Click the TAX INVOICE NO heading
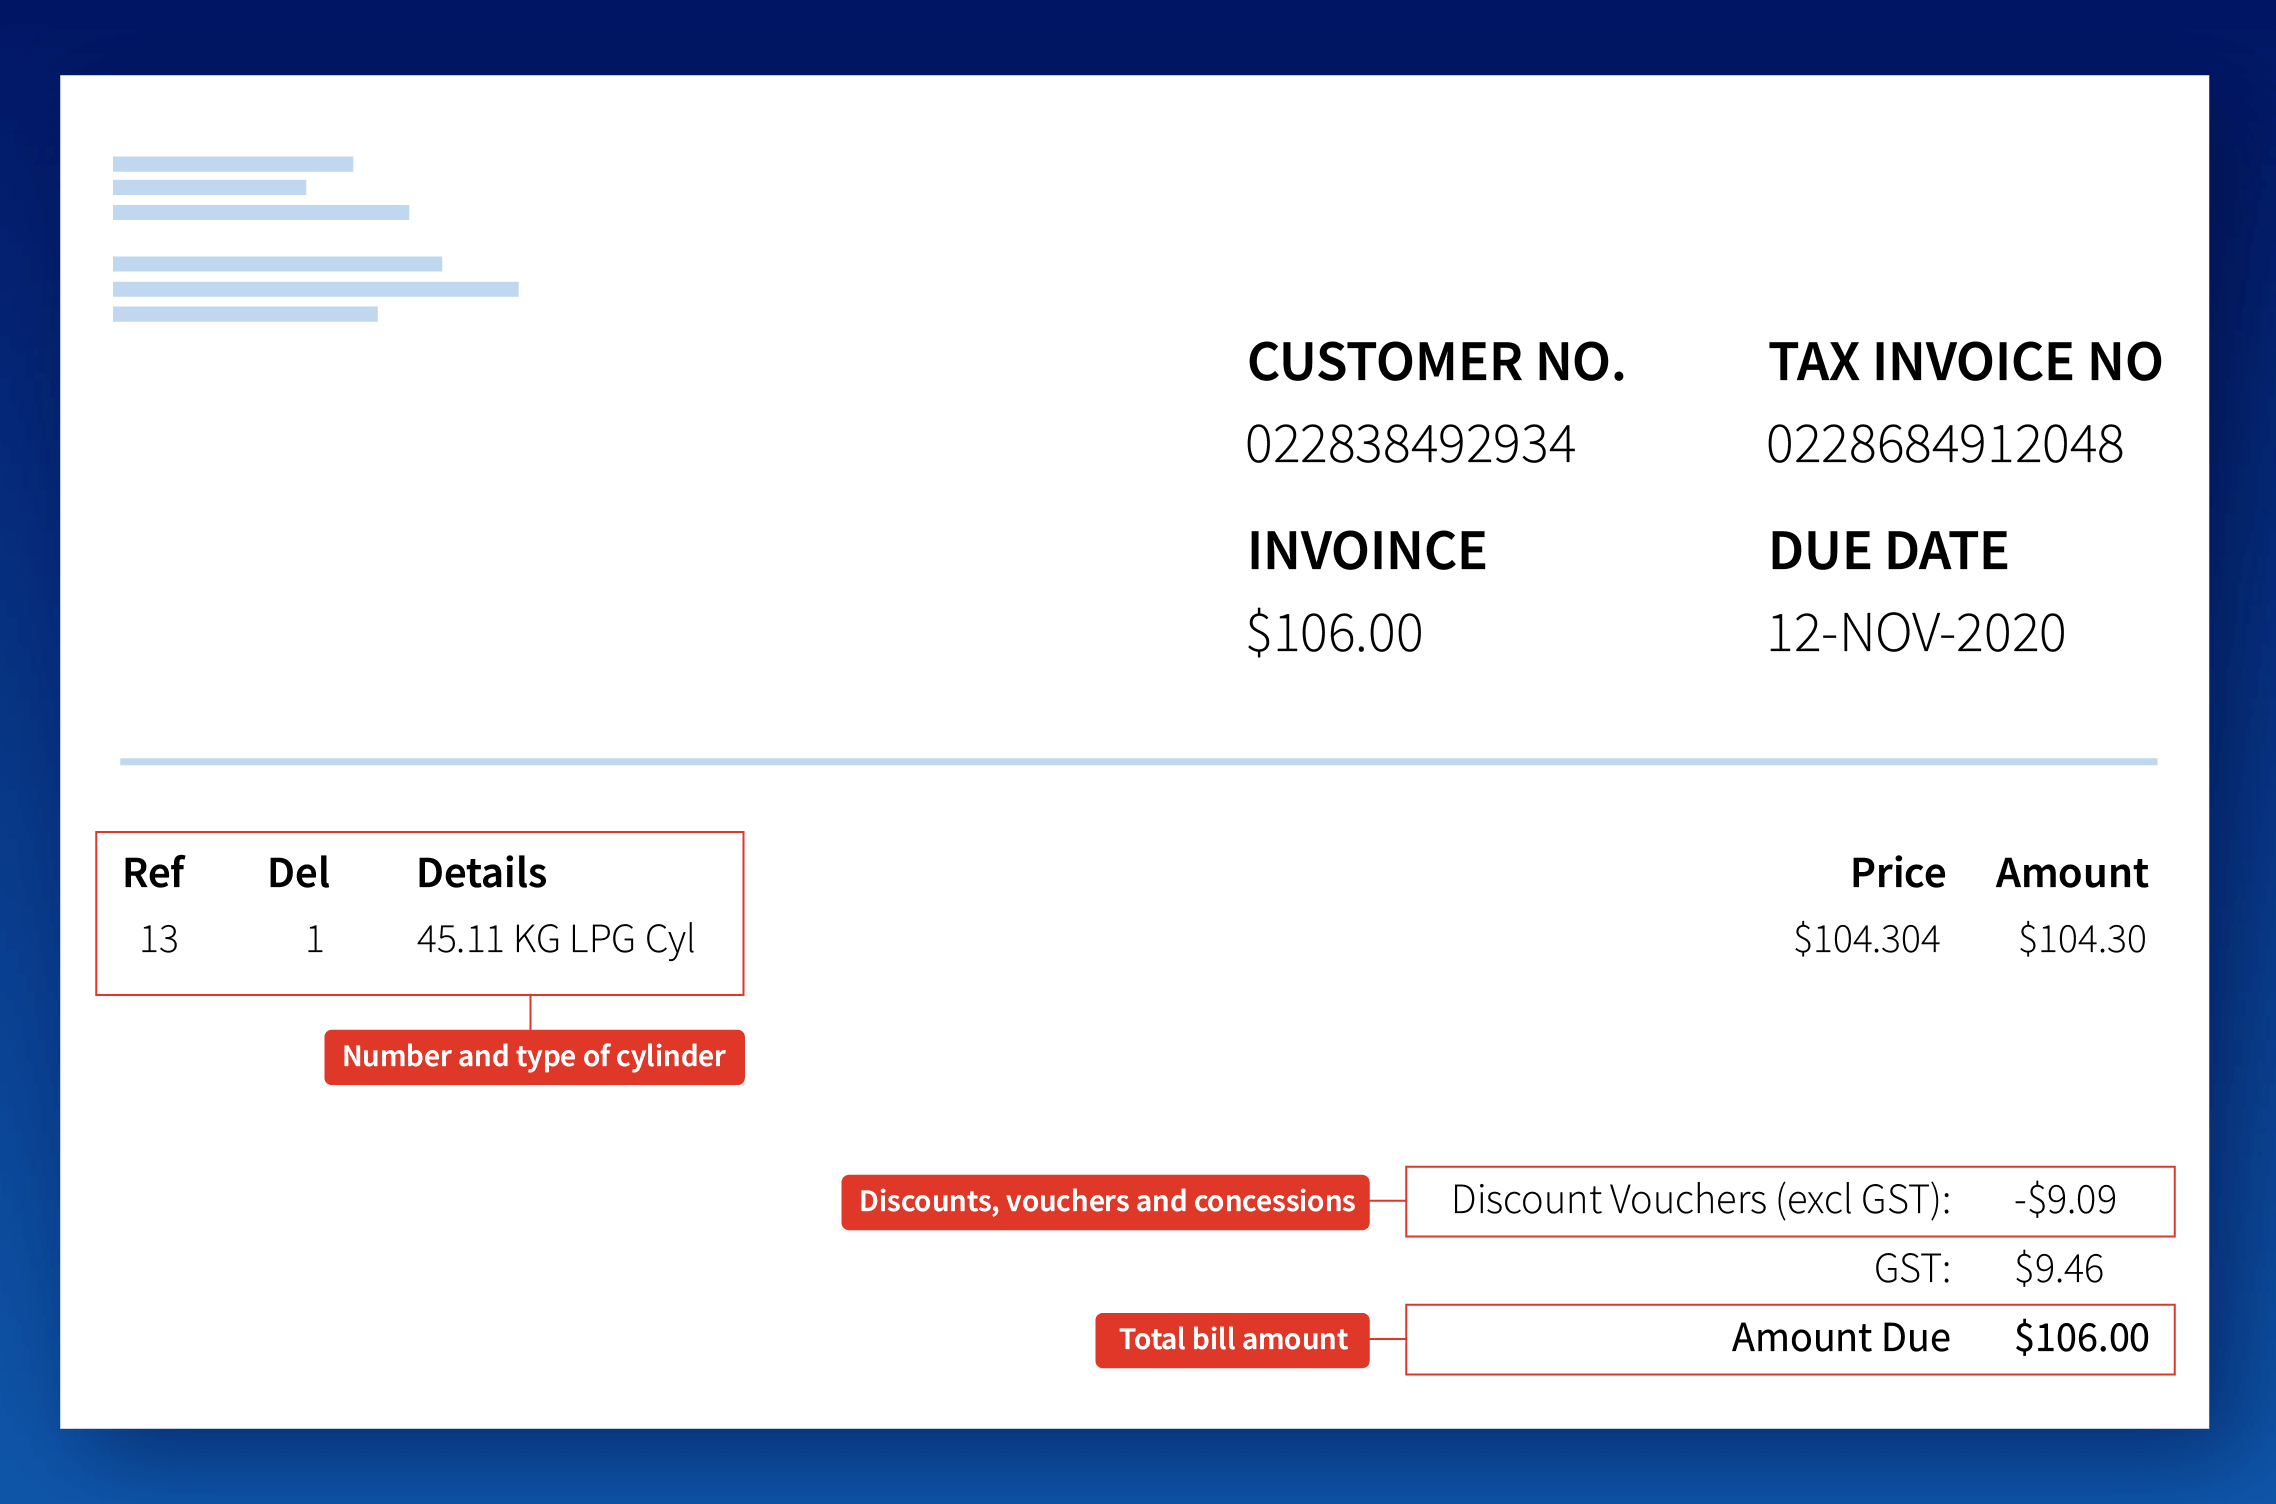This screenshot has width=2276, height=1504. tap(1965, 362)
